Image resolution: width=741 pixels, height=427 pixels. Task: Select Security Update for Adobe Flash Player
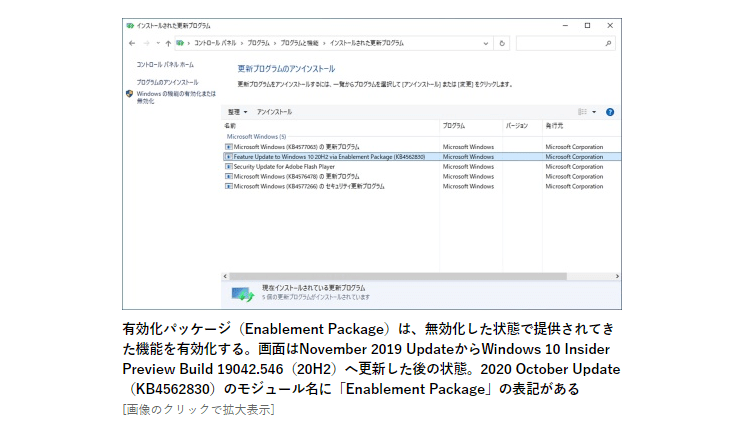point(285,166)
